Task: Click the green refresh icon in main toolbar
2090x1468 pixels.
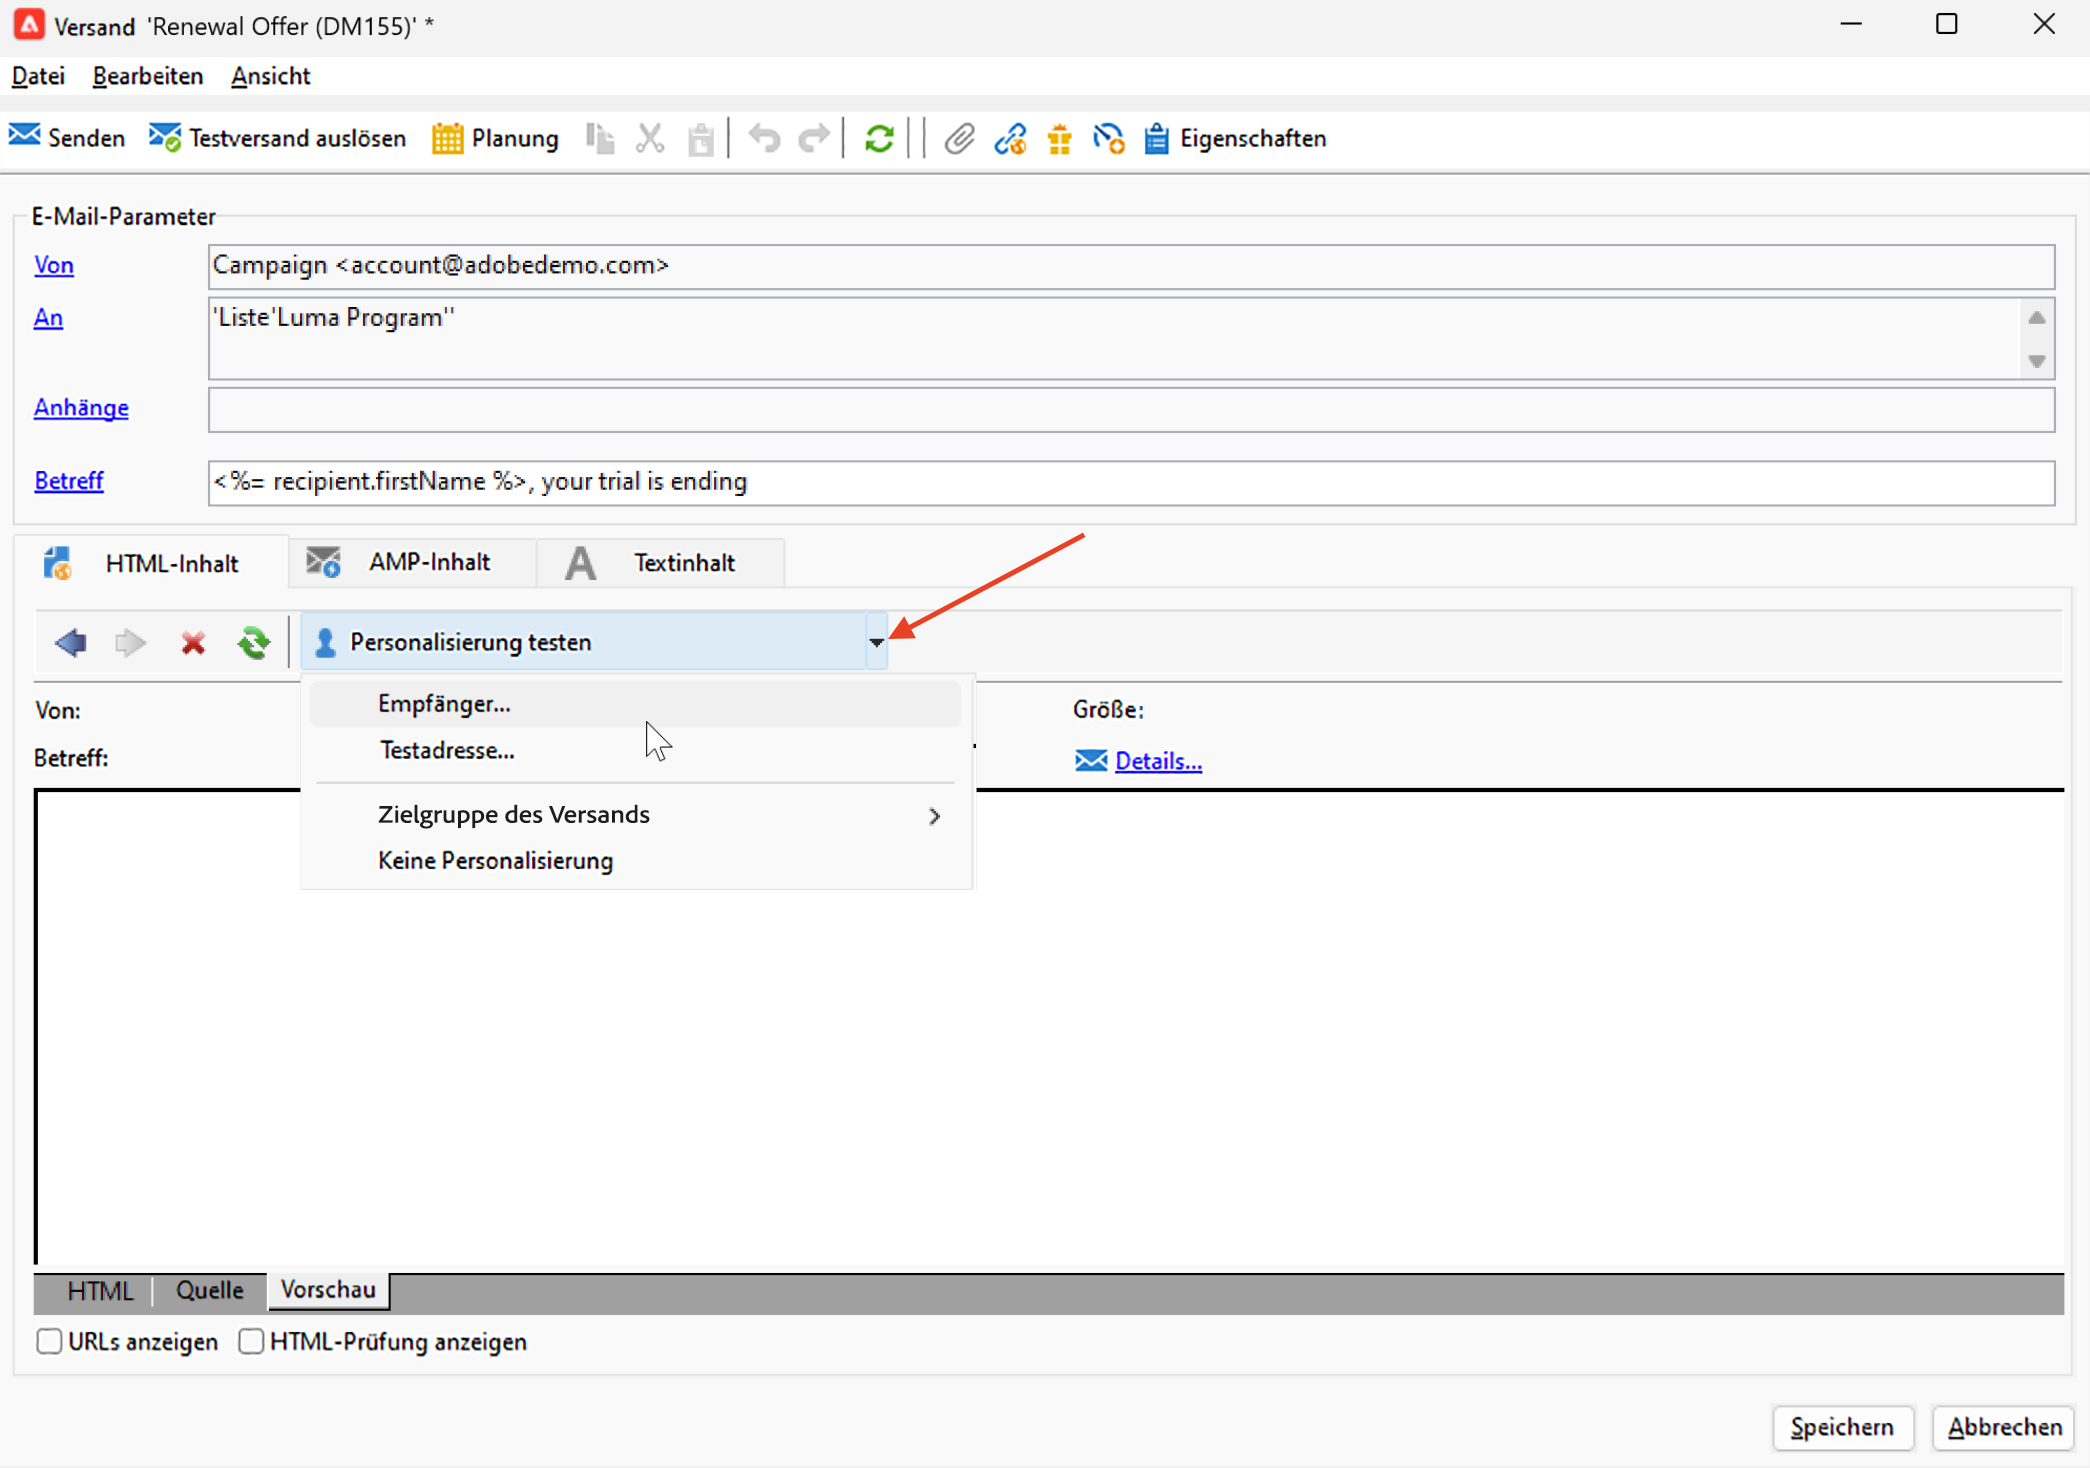Action: pyautogui.click(x=879, y=138)
